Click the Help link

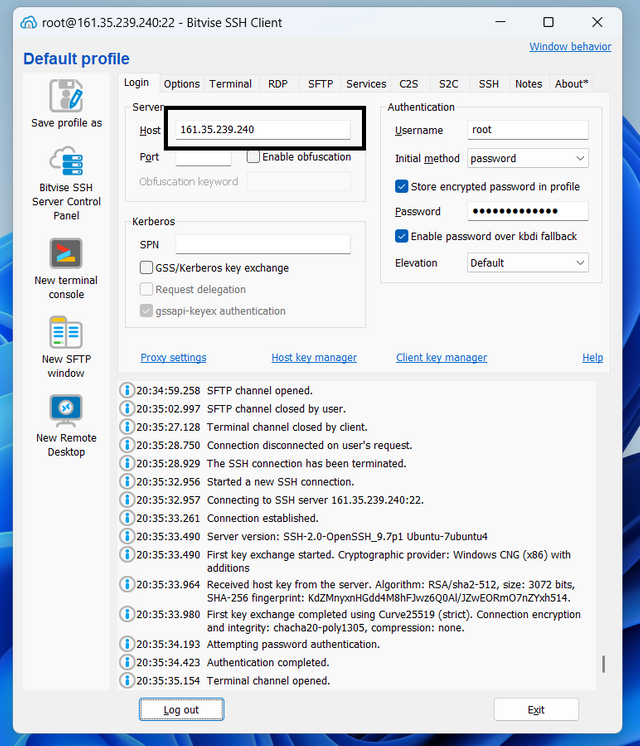[592, 357]
